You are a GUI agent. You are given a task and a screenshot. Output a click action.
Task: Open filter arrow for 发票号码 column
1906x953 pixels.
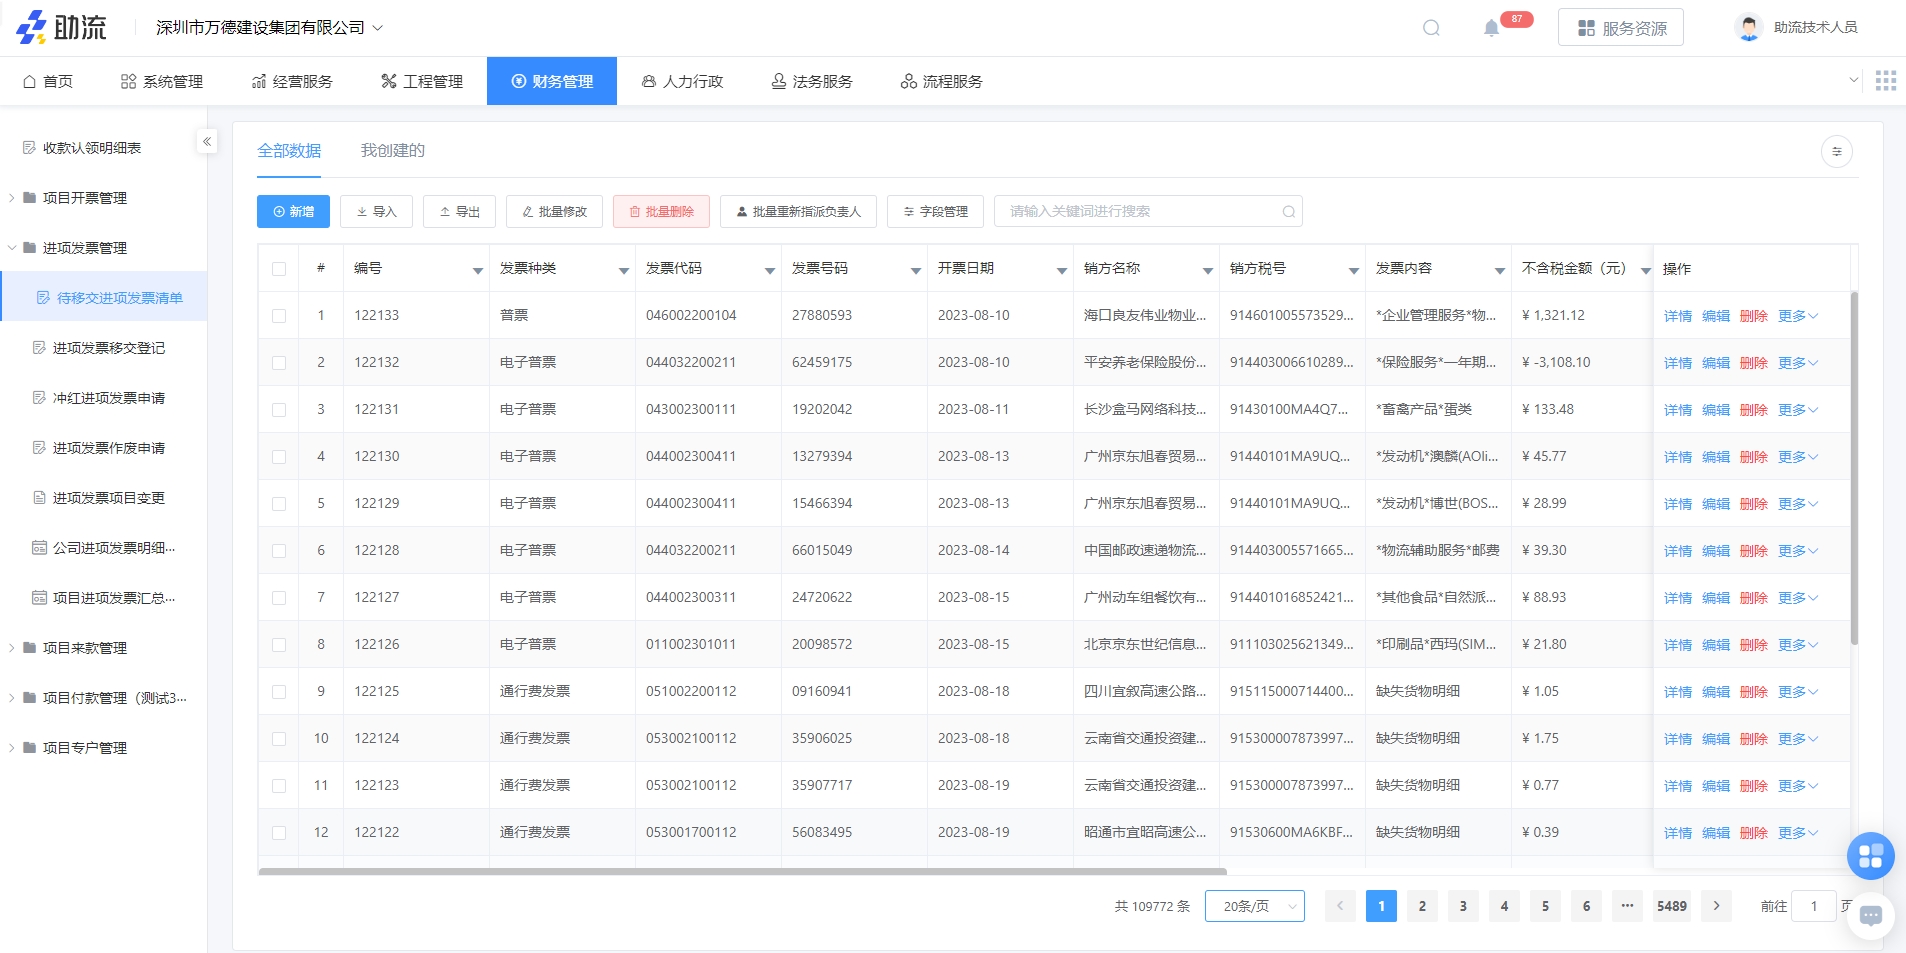click(x=915, y=270)
